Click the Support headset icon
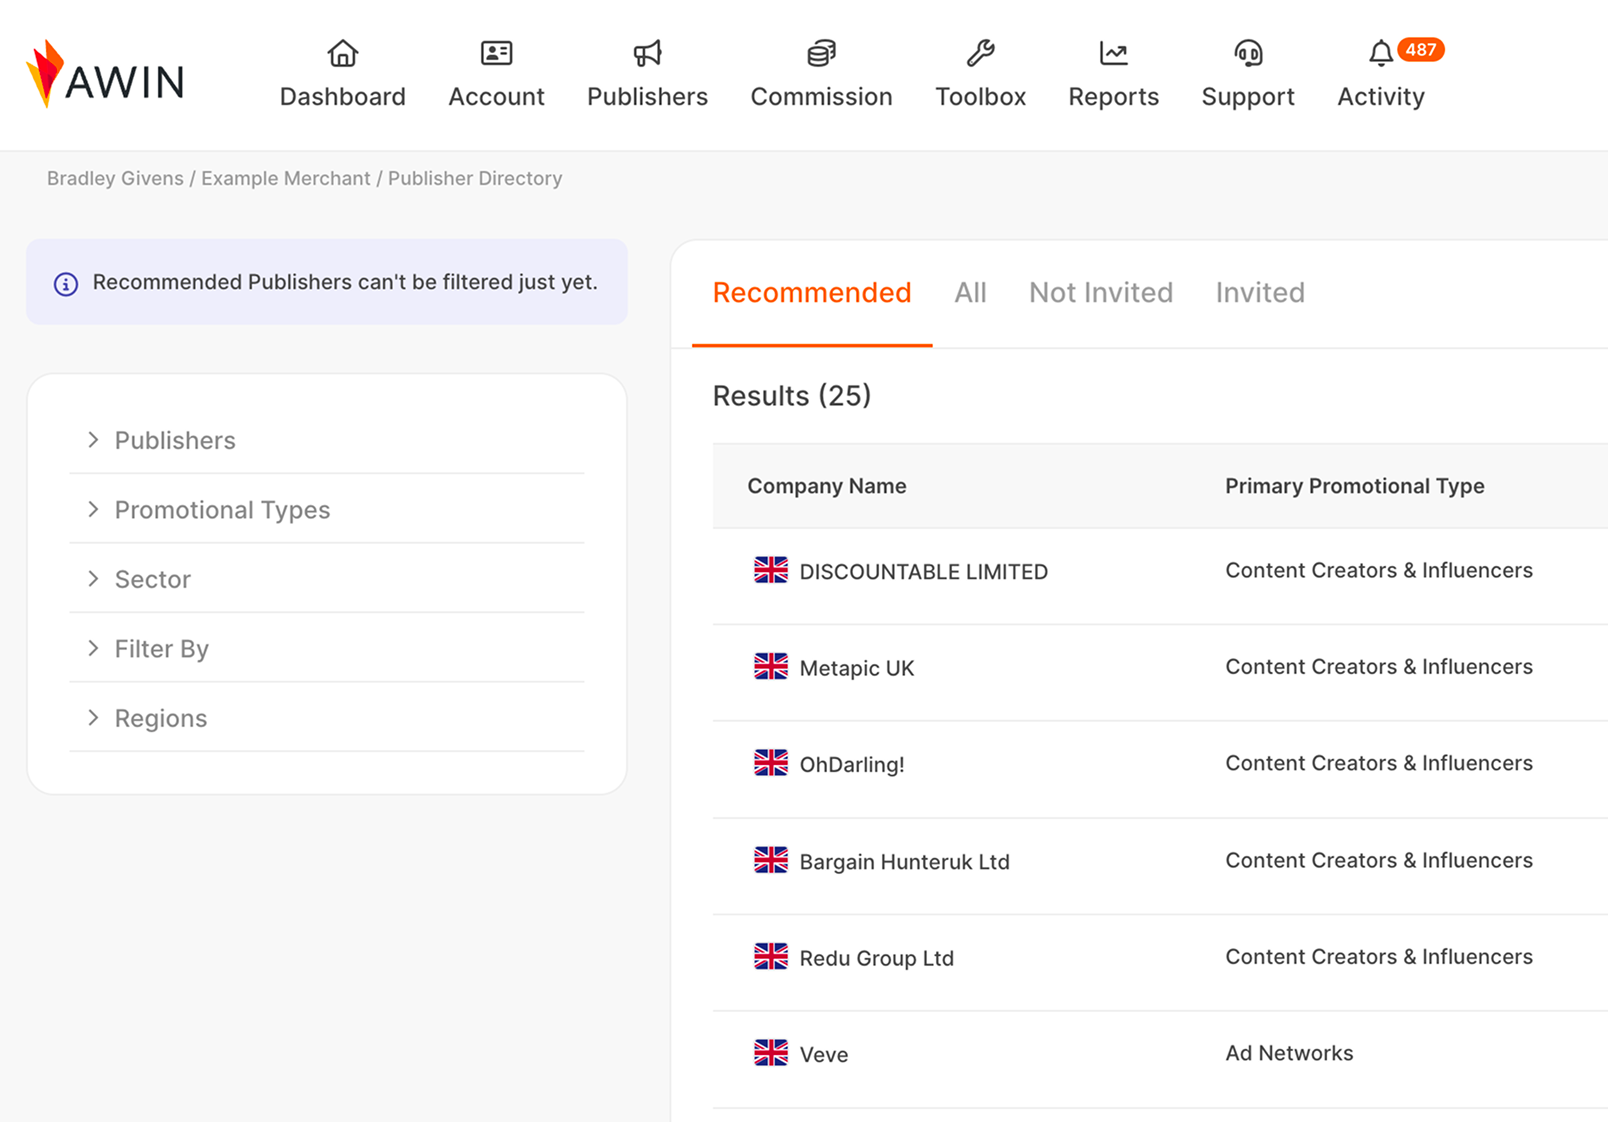Viewport: 1608px width, 1122px height. [1248, 53]
